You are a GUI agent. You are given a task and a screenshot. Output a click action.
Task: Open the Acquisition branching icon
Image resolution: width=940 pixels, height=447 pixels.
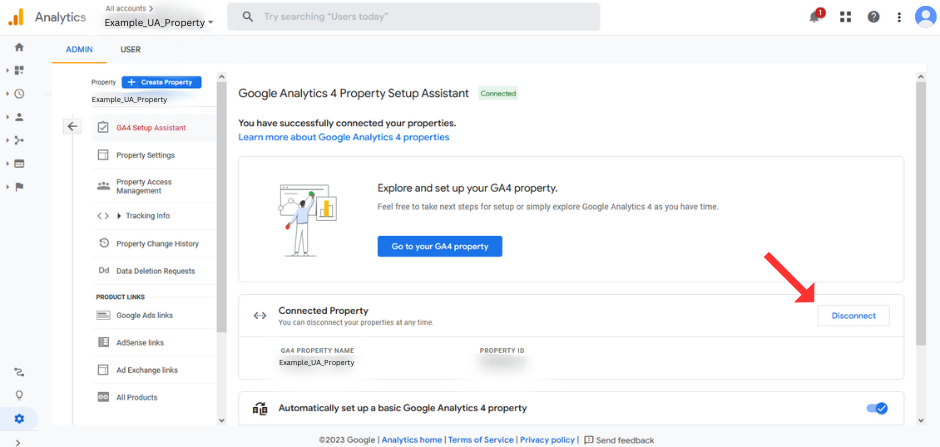pyautogui.click(x=19, y=140)
